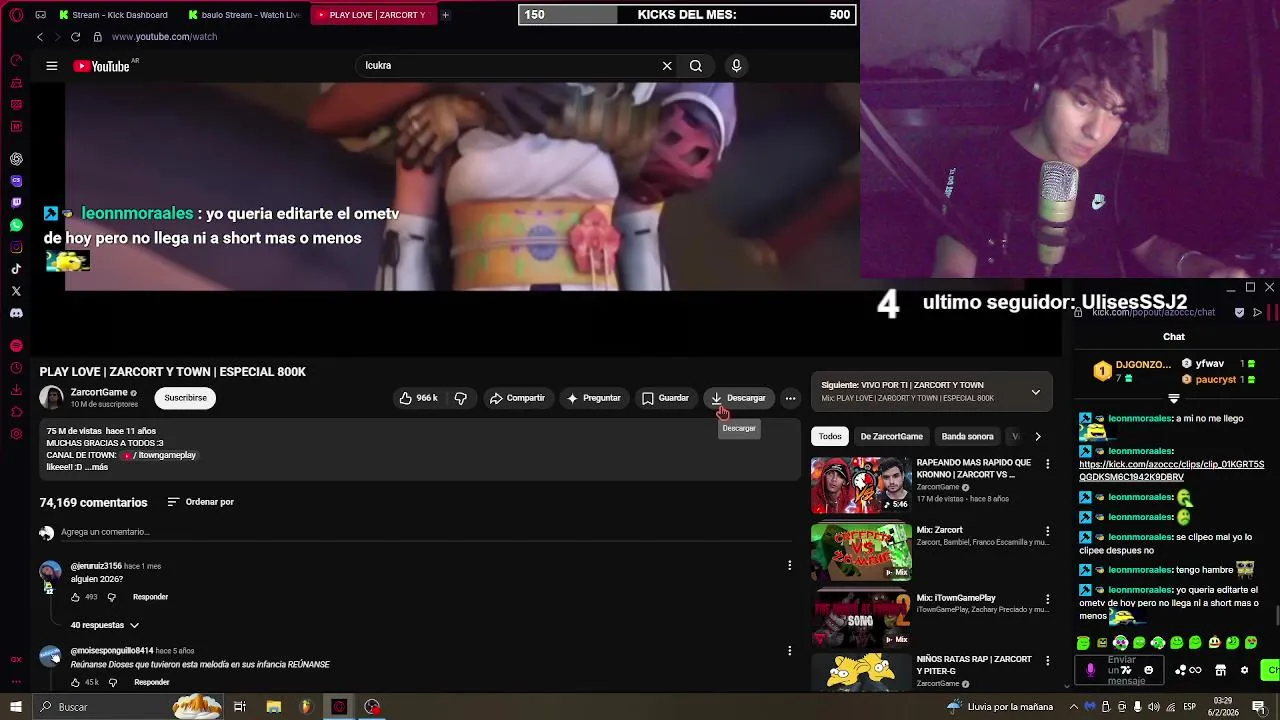Expand the Siguiente playlist panel chevron
This screenshot has width=1280, height=720.
coord(1036,392)
